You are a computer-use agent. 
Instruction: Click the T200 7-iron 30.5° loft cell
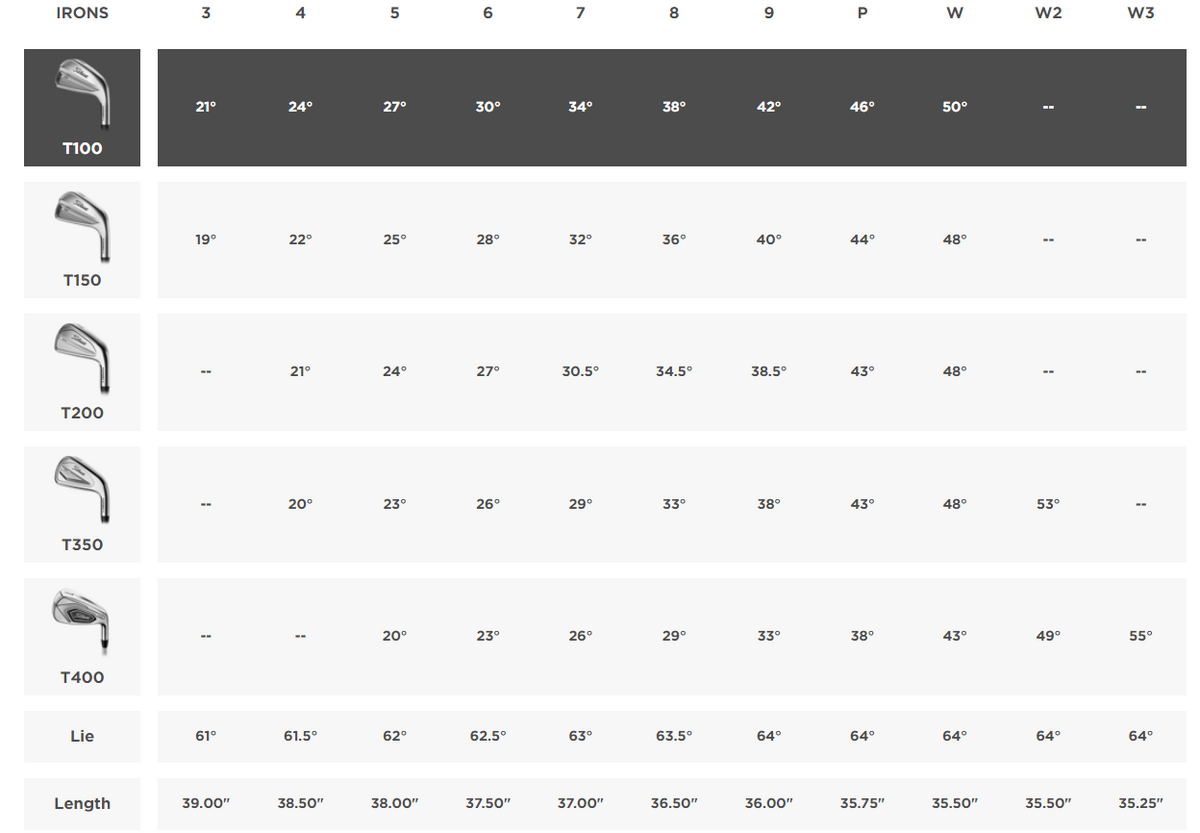pyautogui.click(x=580, y=371)
